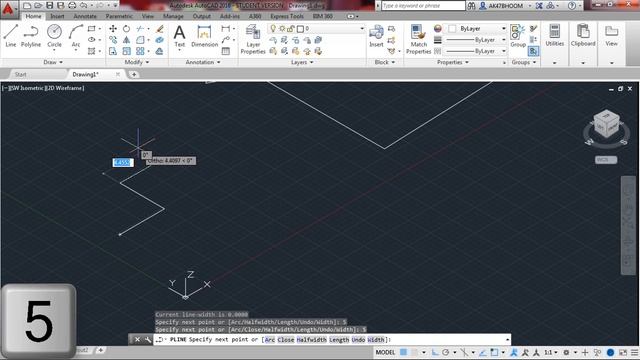Expand the Draw panel dropdown
Image resolution: width=640 pixels, height=360 pixels.
tap(53, 62)
